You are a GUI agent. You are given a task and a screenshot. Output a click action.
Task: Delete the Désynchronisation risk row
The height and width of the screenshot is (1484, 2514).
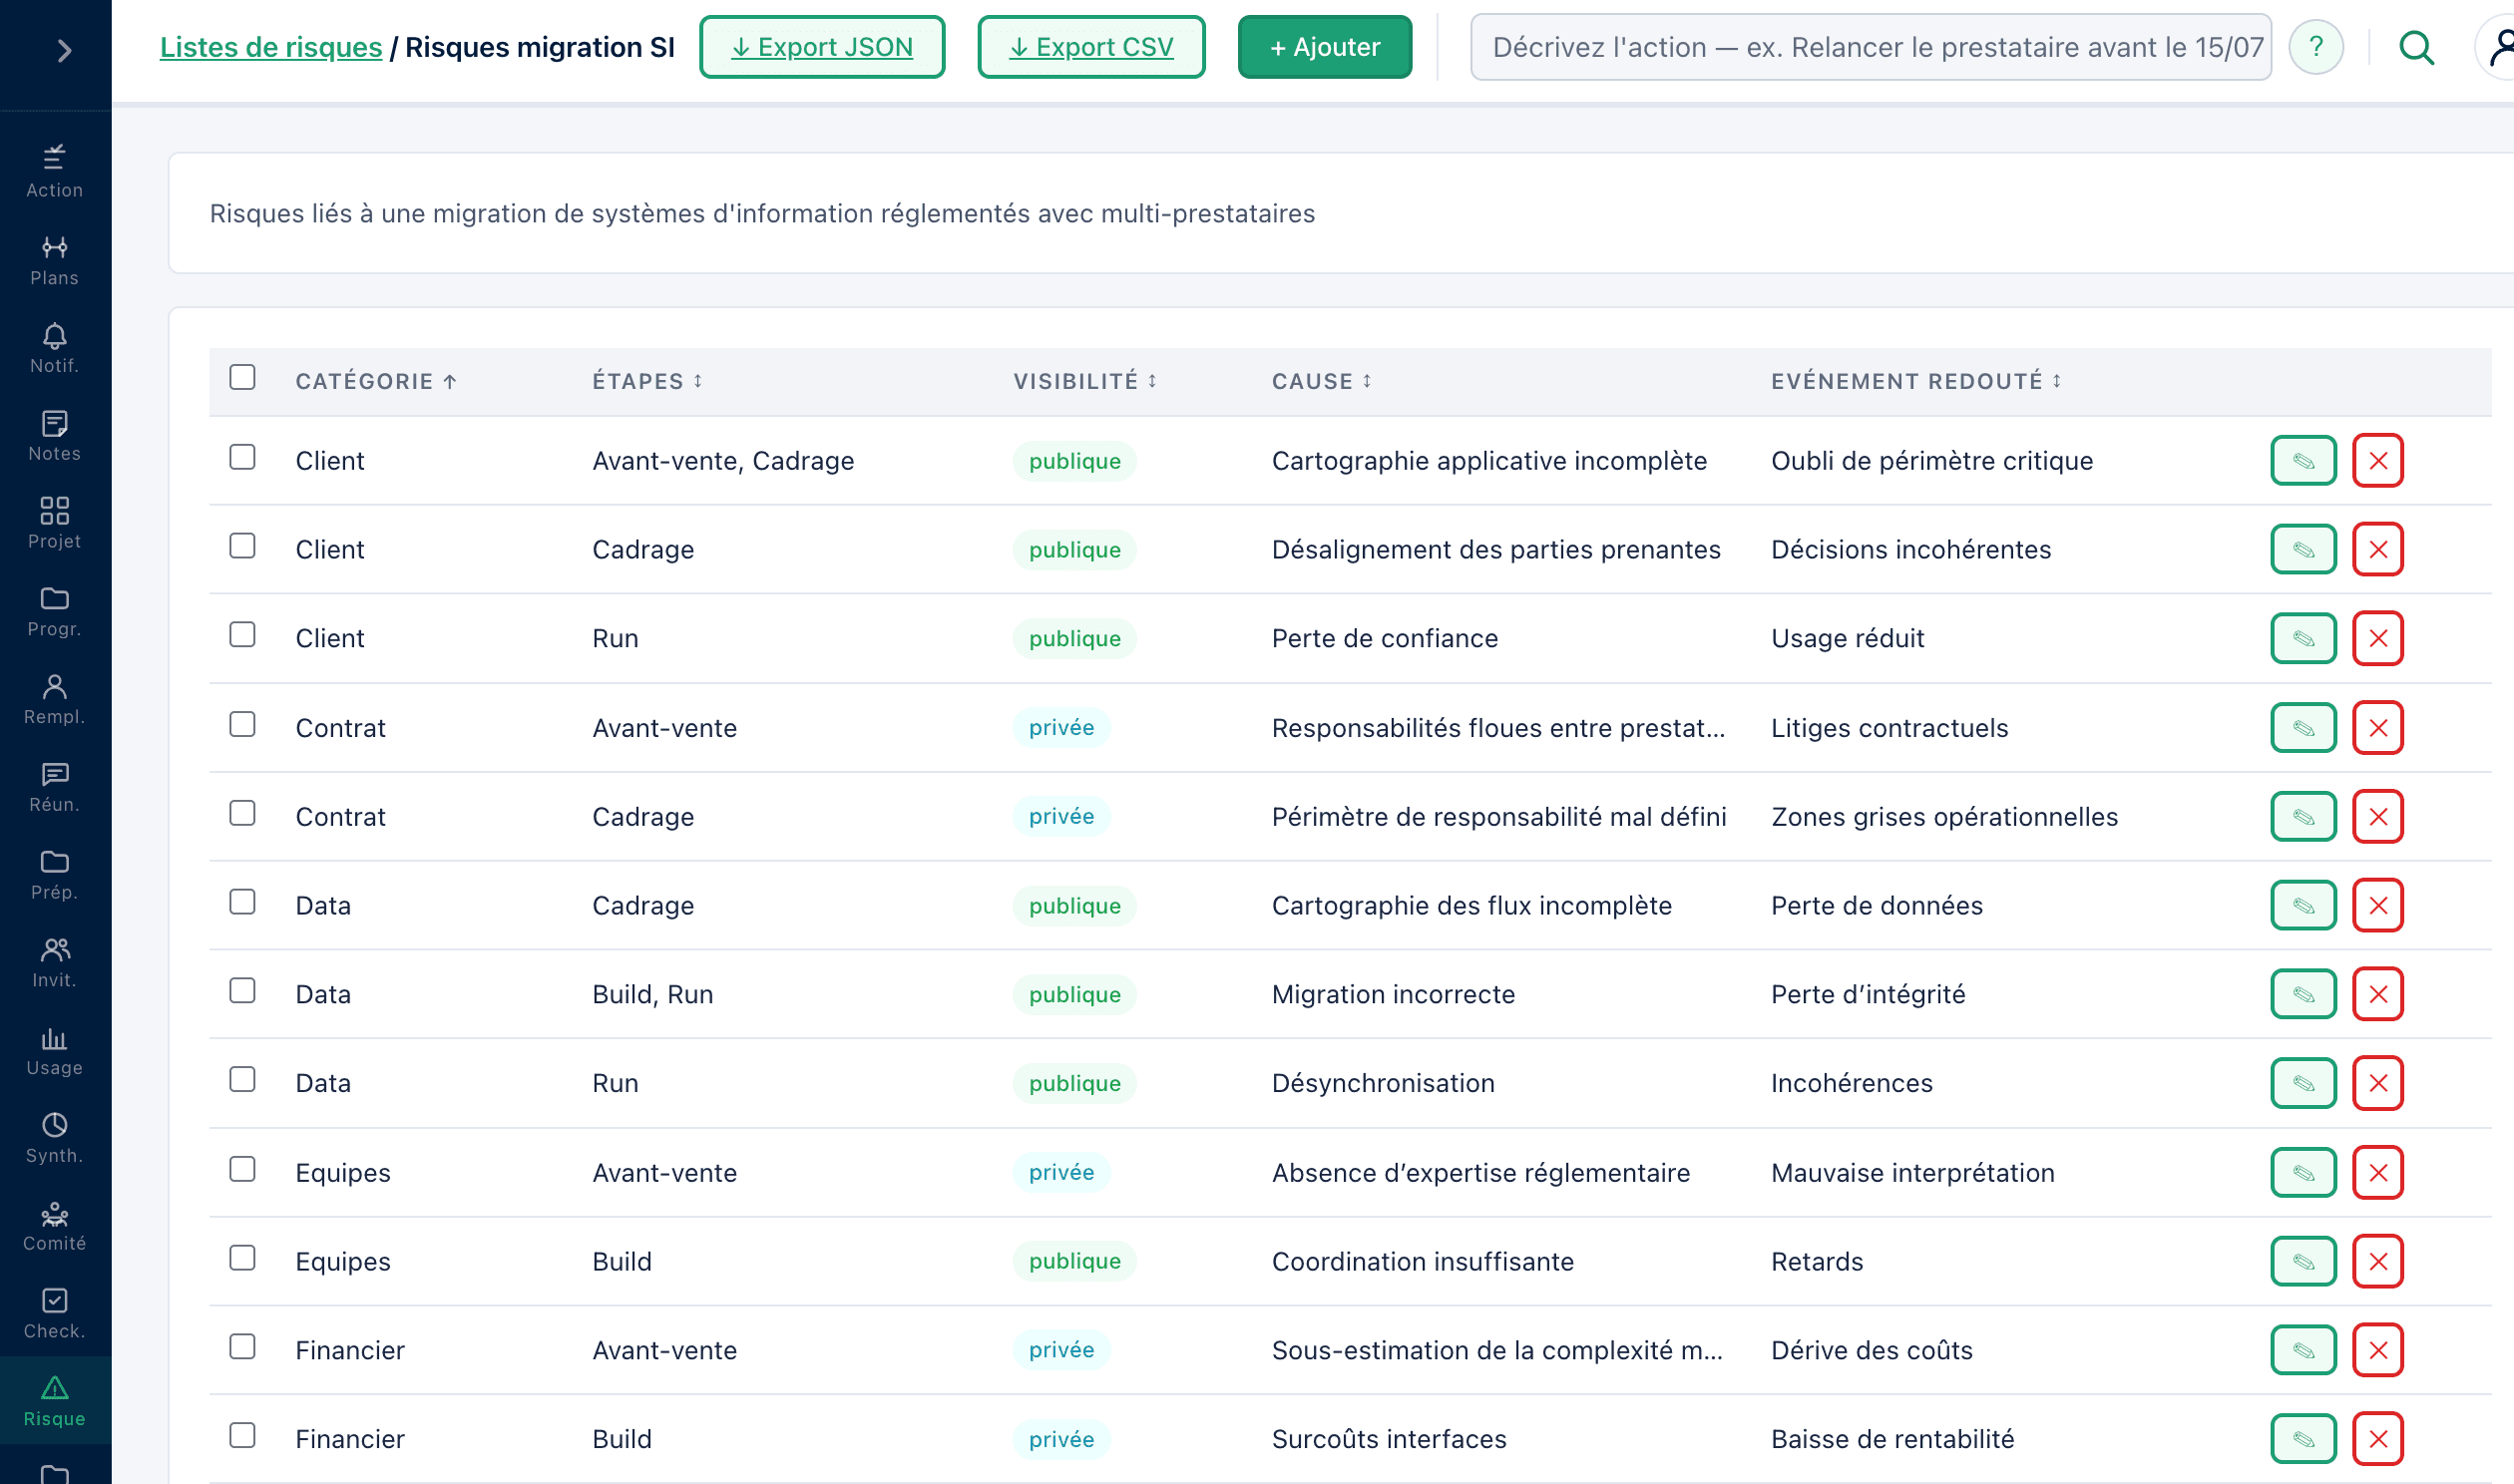coord(2378,1083)
